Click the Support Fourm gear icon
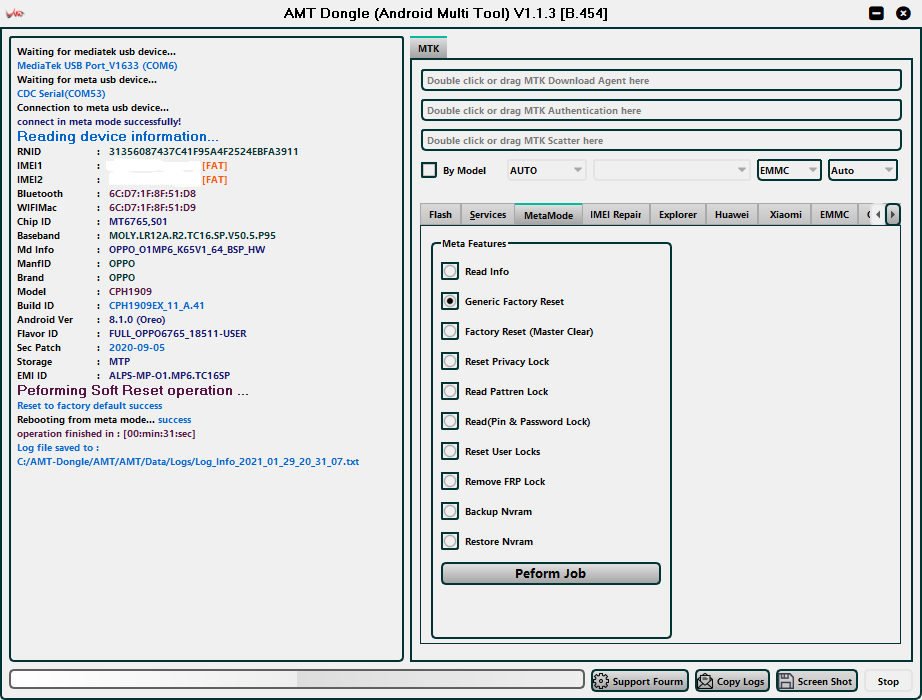 pos(601,681)
